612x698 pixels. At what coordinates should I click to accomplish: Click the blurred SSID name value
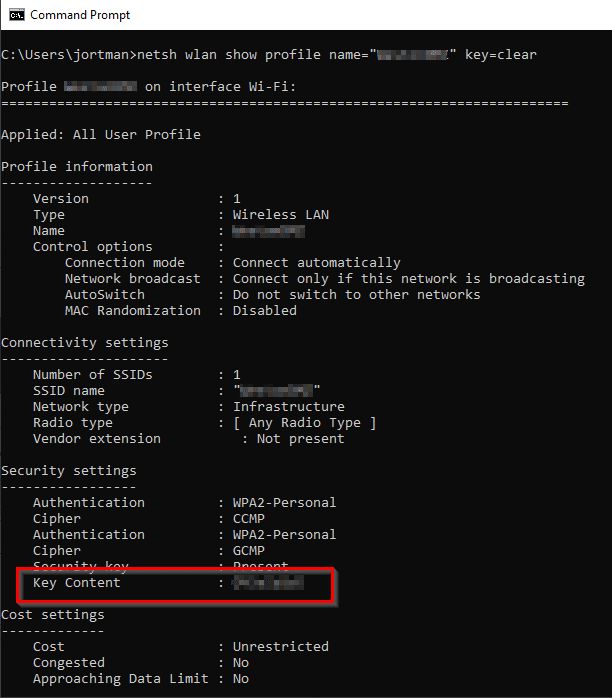[x=276, y=391]
